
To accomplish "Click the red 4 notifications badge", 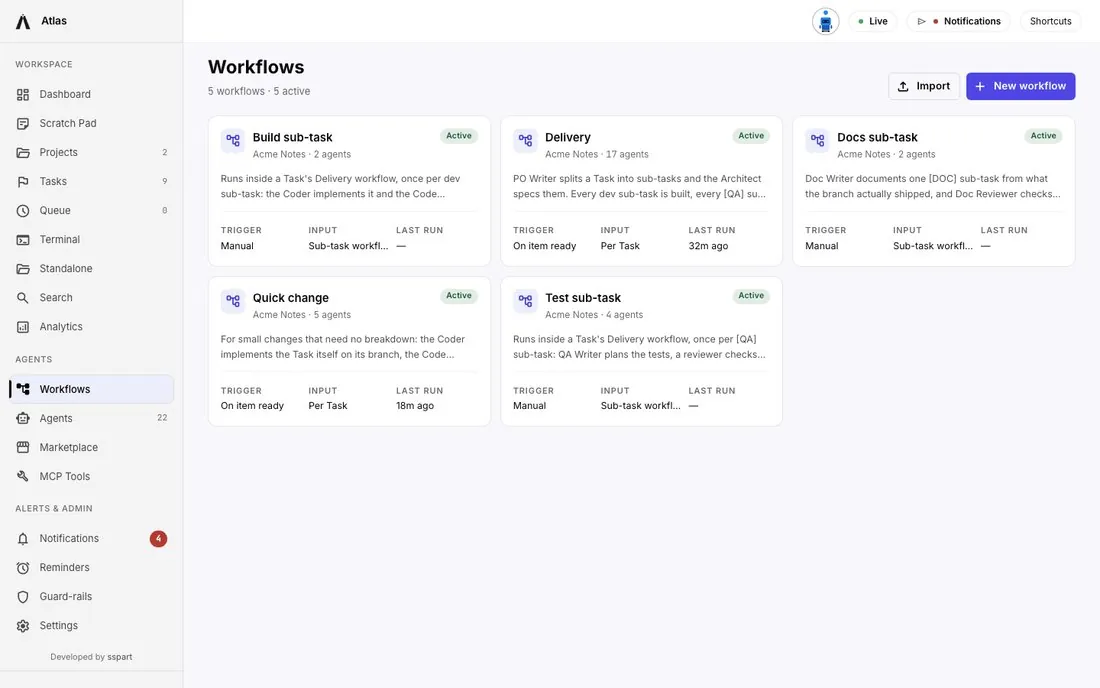I will pyautogui.click(x=159, y=539).
